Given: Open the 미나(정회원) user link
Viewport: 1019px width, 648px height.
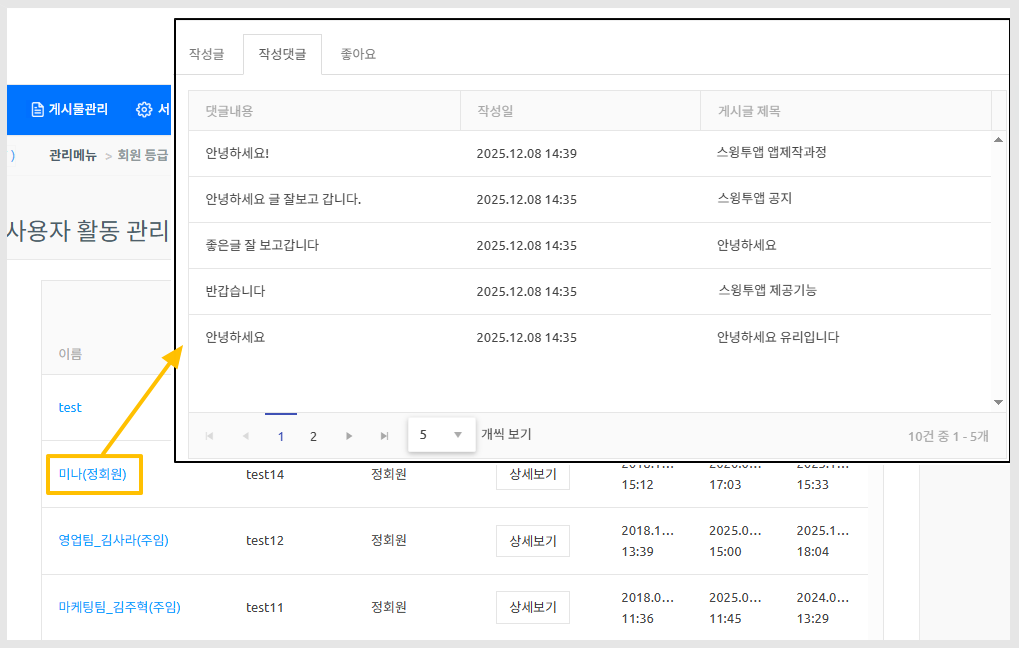Looking at the screenshot, I should pyautogui.click(x=93, y=474).
